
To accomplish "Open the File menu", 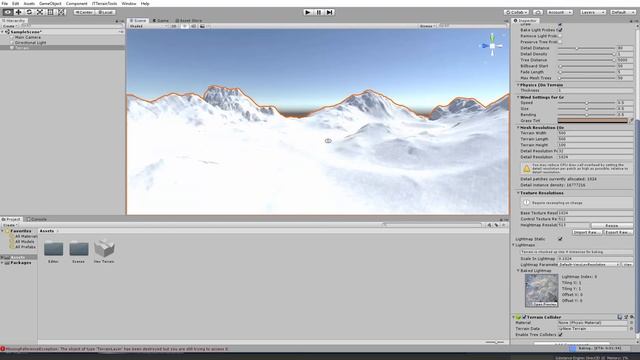I will (x=4, y=3).
